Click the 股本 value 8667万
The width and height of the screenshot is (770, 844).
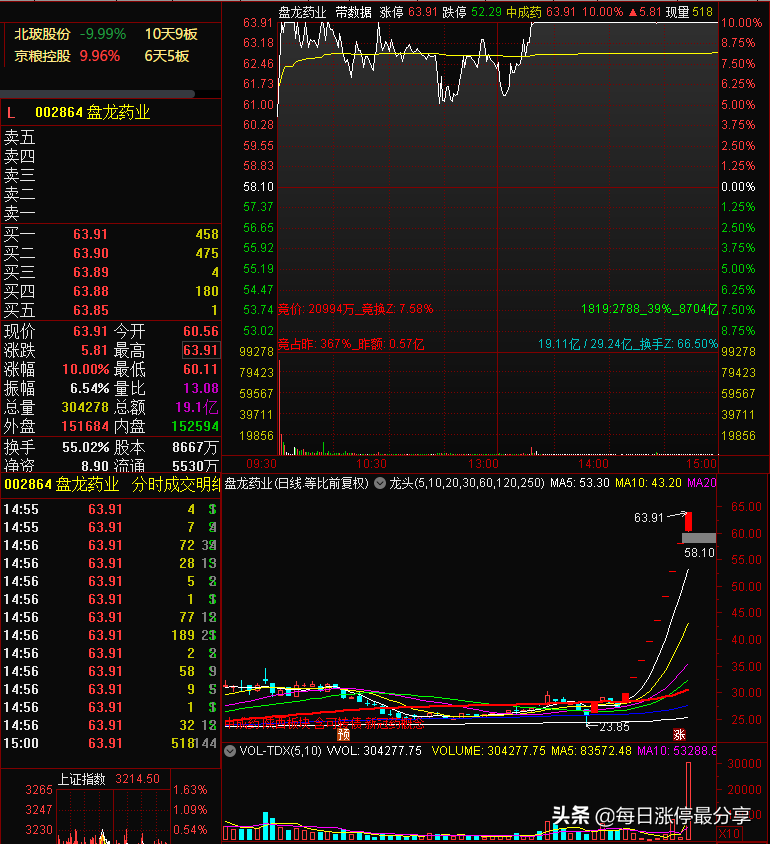click(x=195, y=447)
